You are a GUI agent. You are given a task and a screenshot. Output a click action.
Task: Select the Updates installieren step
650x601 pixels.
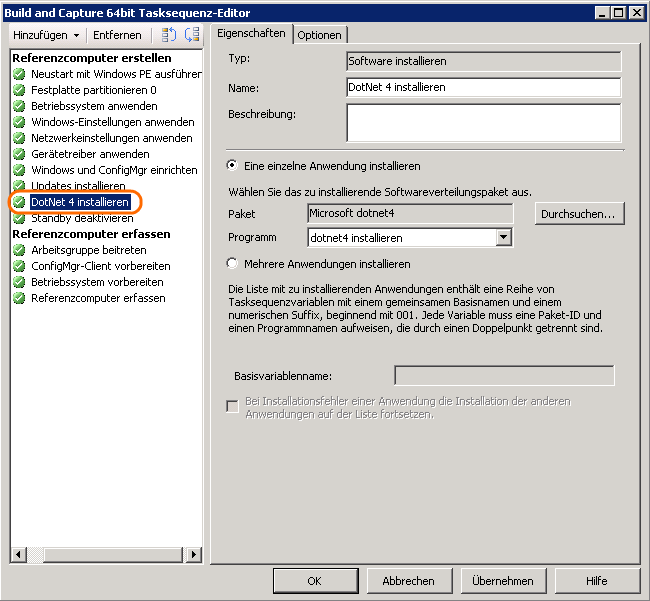[78, 186]
